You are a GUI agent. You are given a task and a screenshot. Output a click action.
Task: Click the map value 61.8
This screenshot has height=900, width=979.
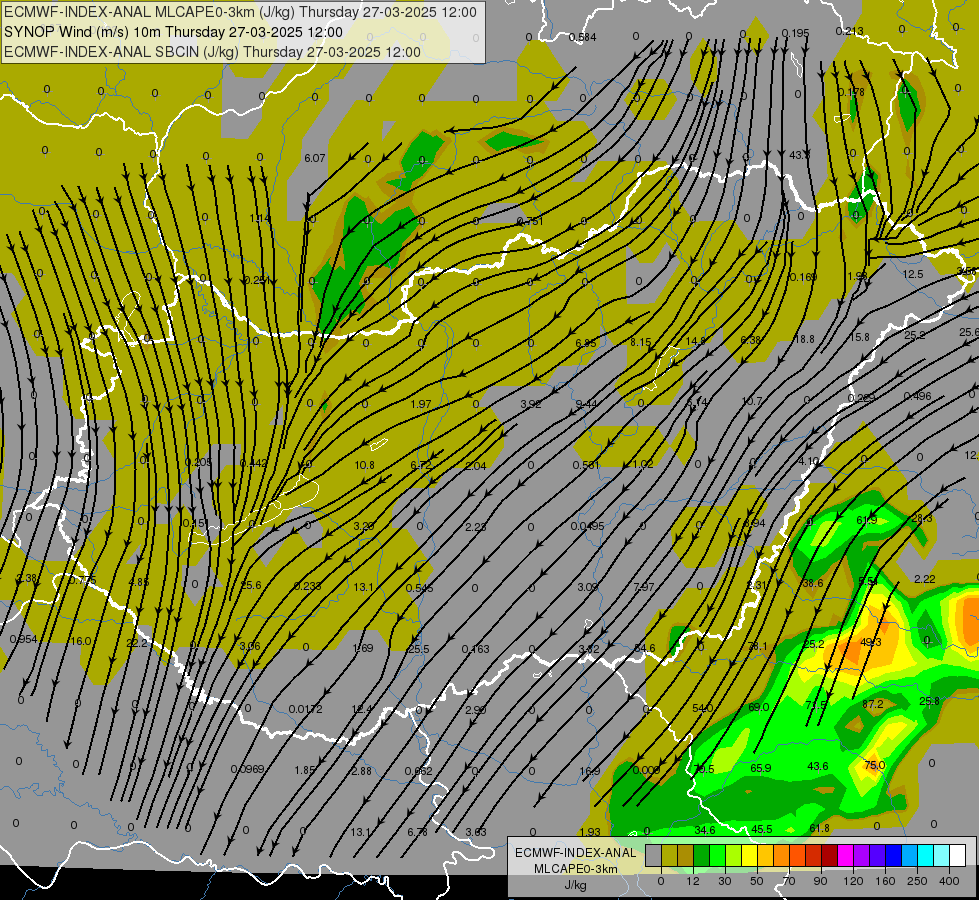click(x=819, y=828)
